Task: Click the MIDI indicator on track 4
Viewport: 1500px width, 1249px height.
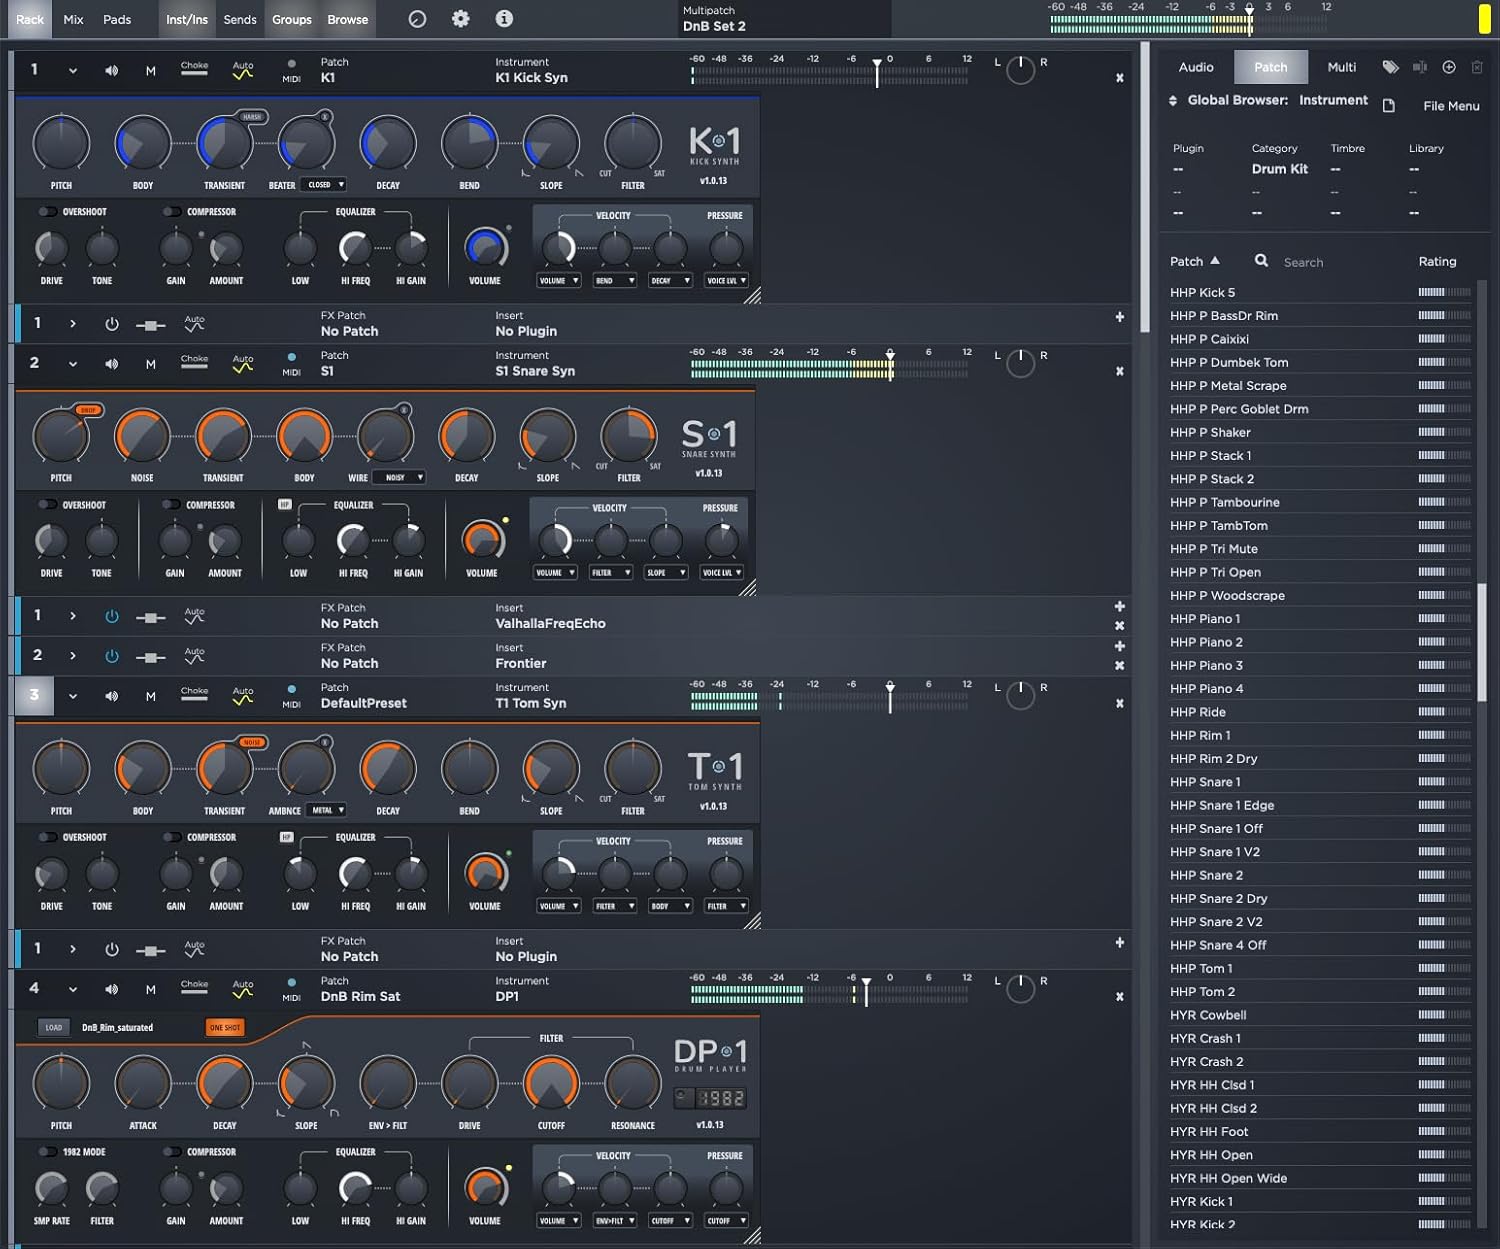Action: 291,988
